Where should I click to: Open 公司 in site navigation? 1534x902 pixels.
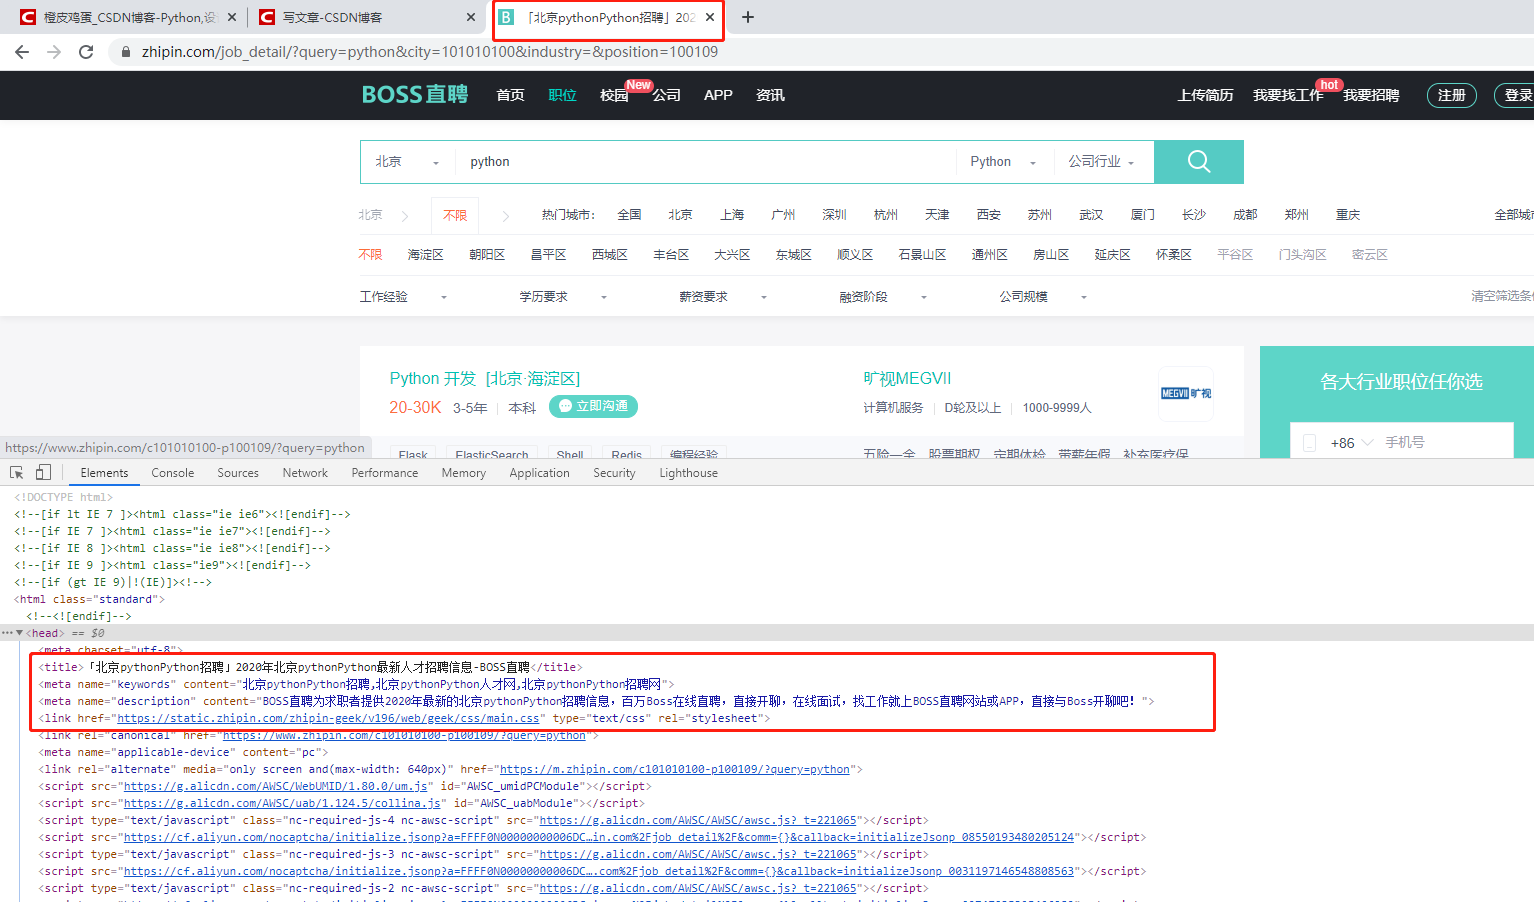pos(666,95)
